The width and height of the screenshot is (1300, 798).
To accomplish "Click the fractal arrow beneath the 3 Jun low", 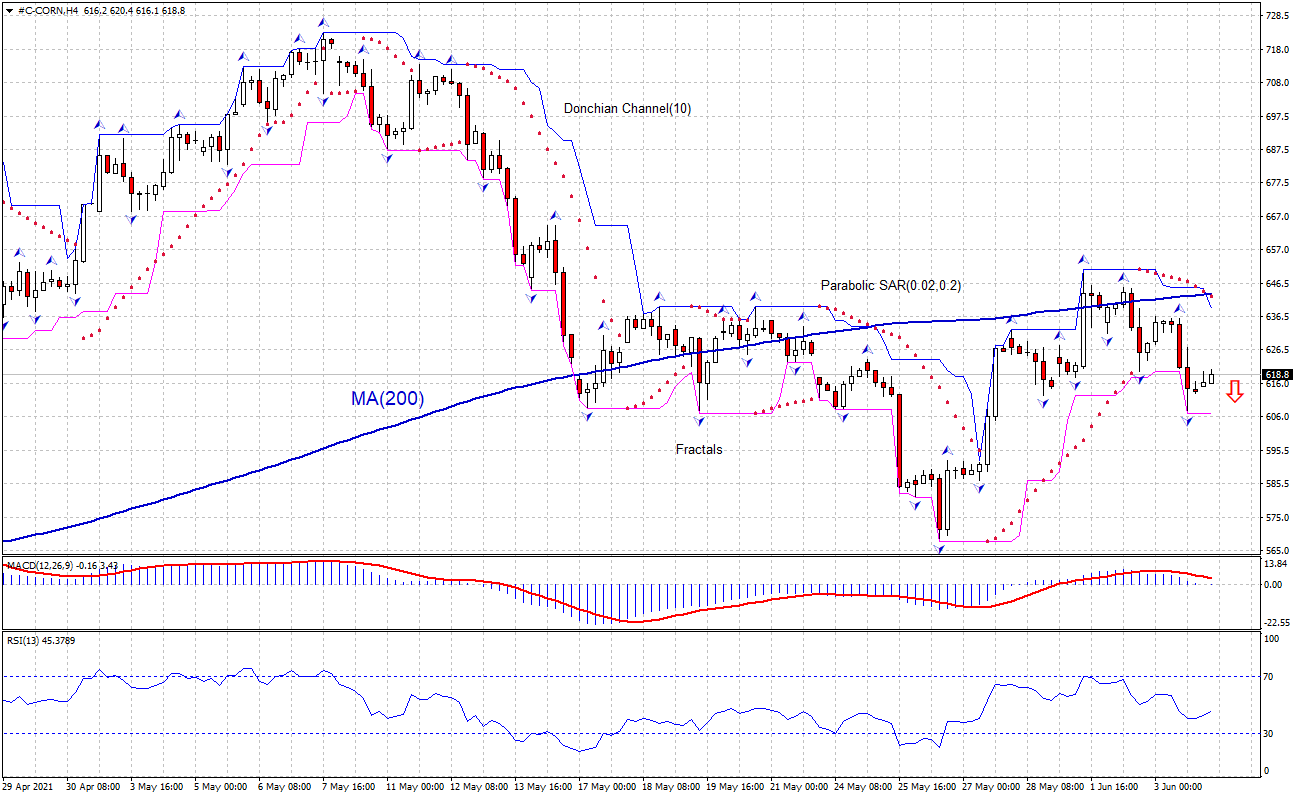I will tap(1188, 421).
